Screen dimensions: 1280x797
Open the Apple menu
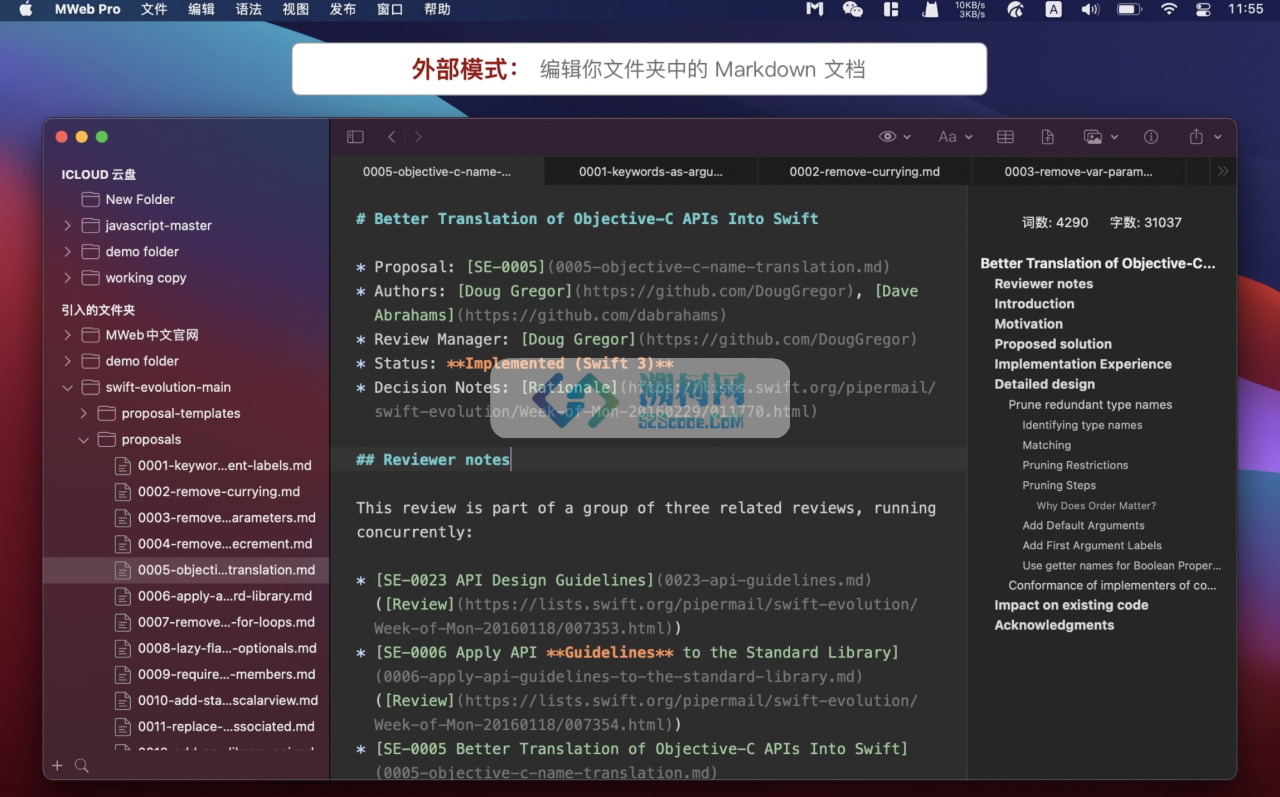click(26, 9)
